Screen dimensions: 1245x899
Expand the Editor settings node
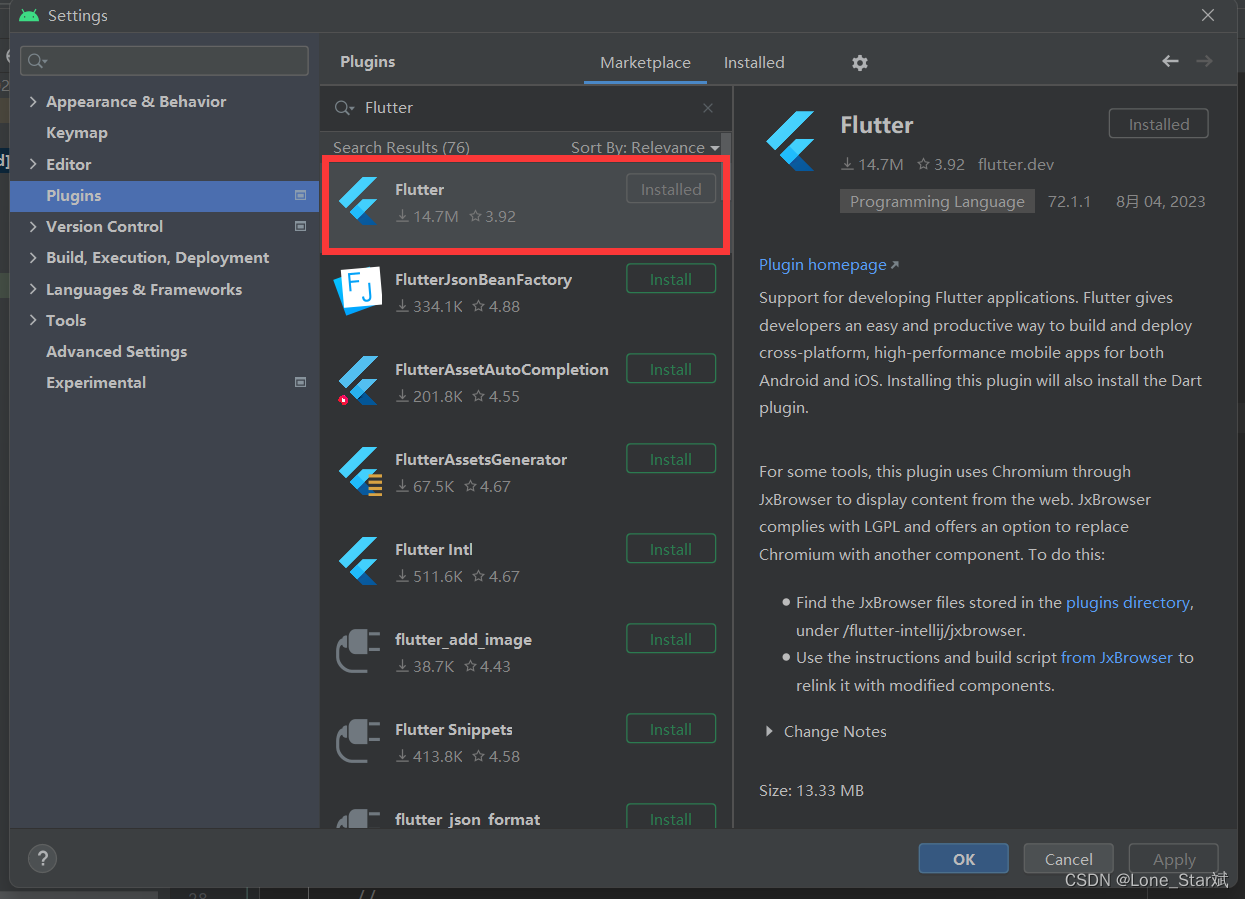[33, 164]
